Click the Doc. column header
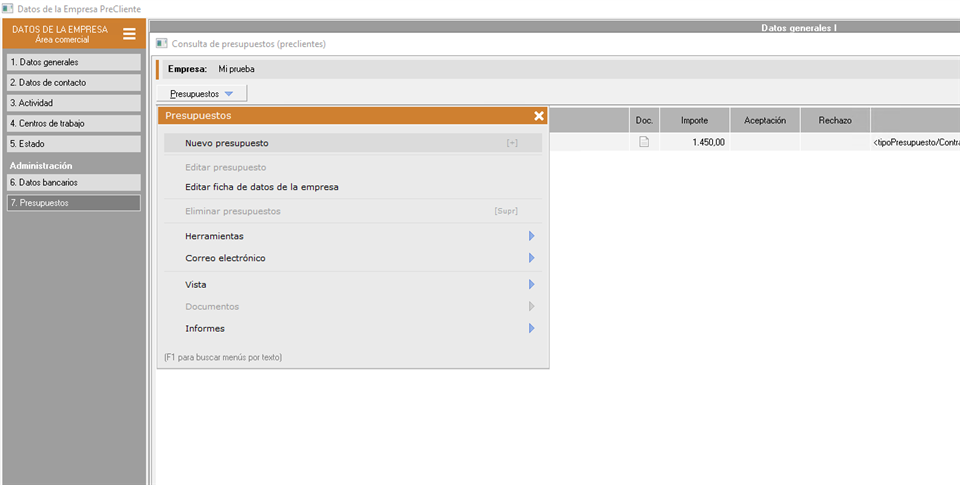Image resolution: width=960 pixels, height=485 pixels. pos(644,121)
